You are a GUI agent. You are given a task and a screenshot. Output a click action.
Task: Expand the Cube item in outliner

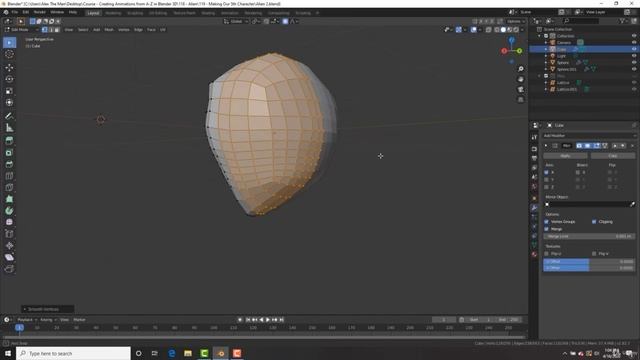point(546,49)
